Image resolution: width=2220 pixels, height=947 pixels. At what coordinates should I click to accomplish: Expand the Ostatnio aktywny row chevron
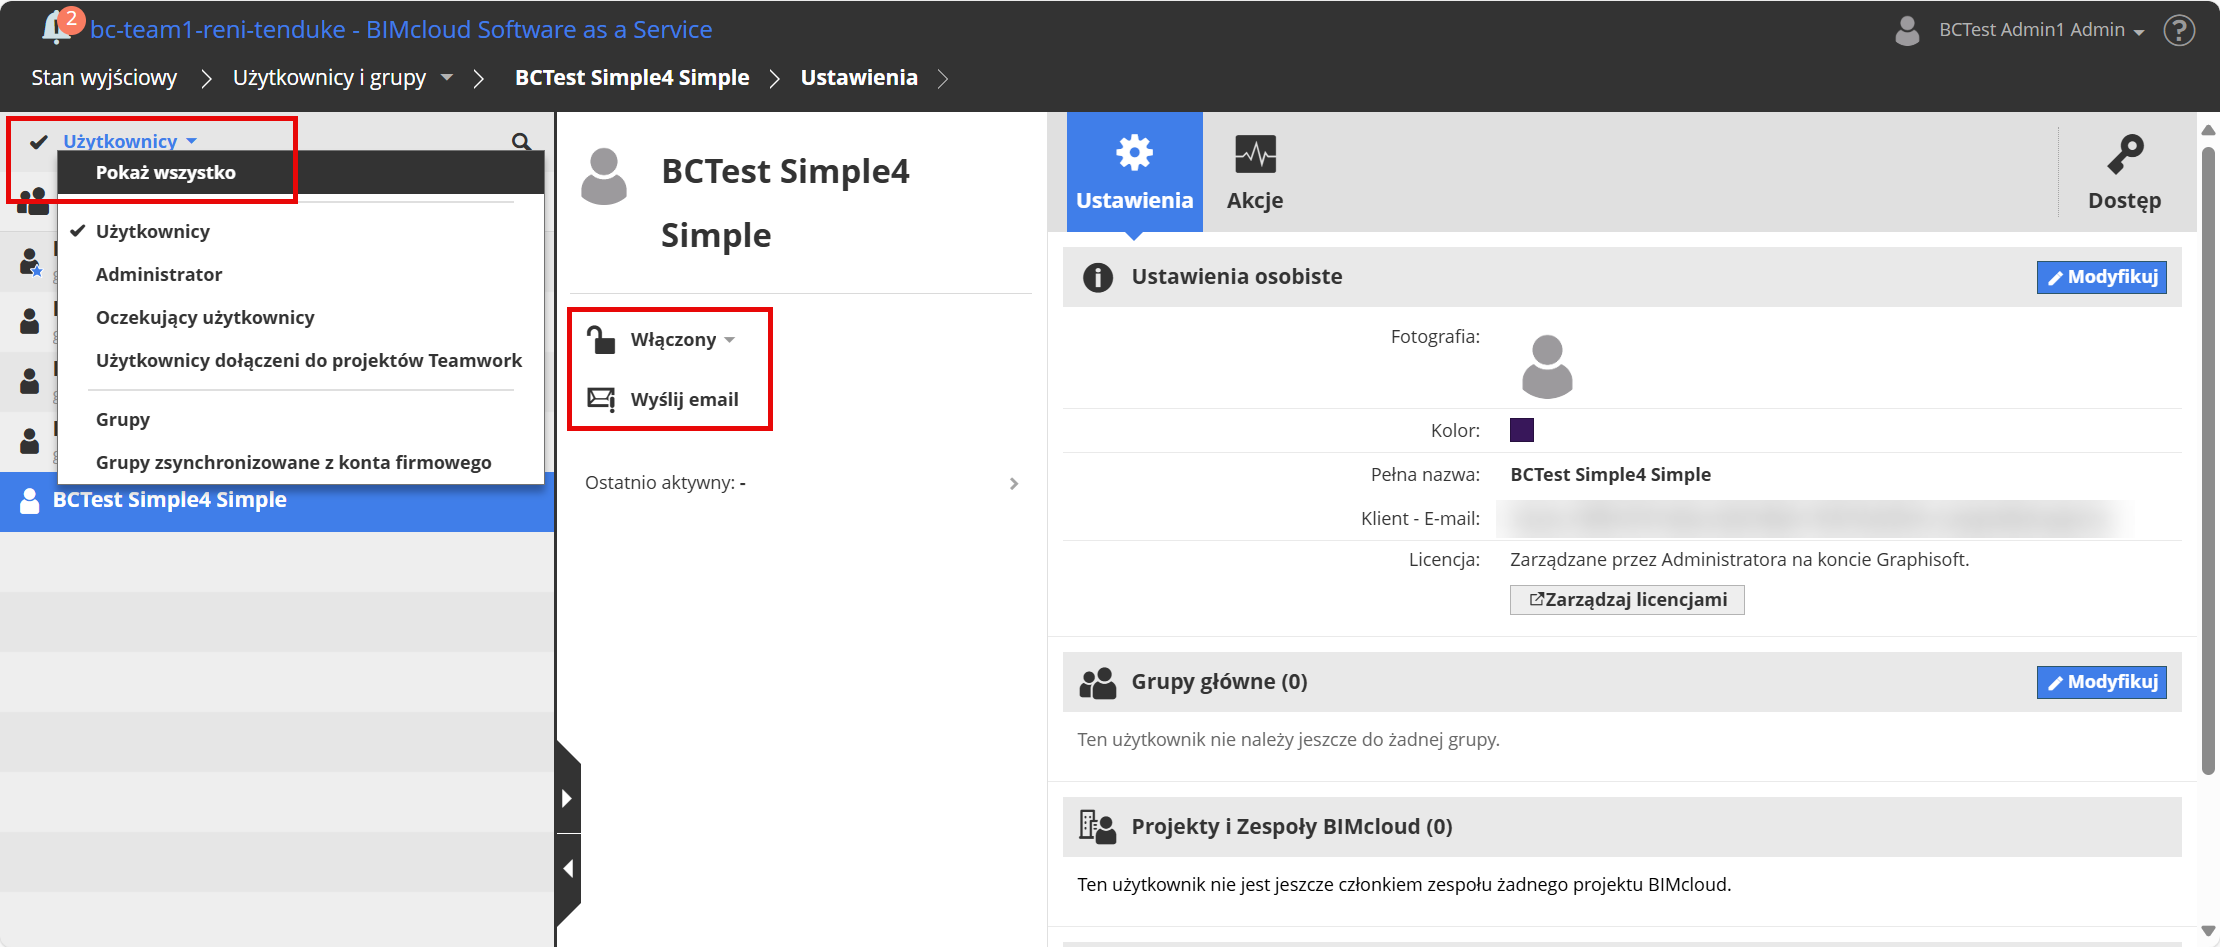[1014, 483]
